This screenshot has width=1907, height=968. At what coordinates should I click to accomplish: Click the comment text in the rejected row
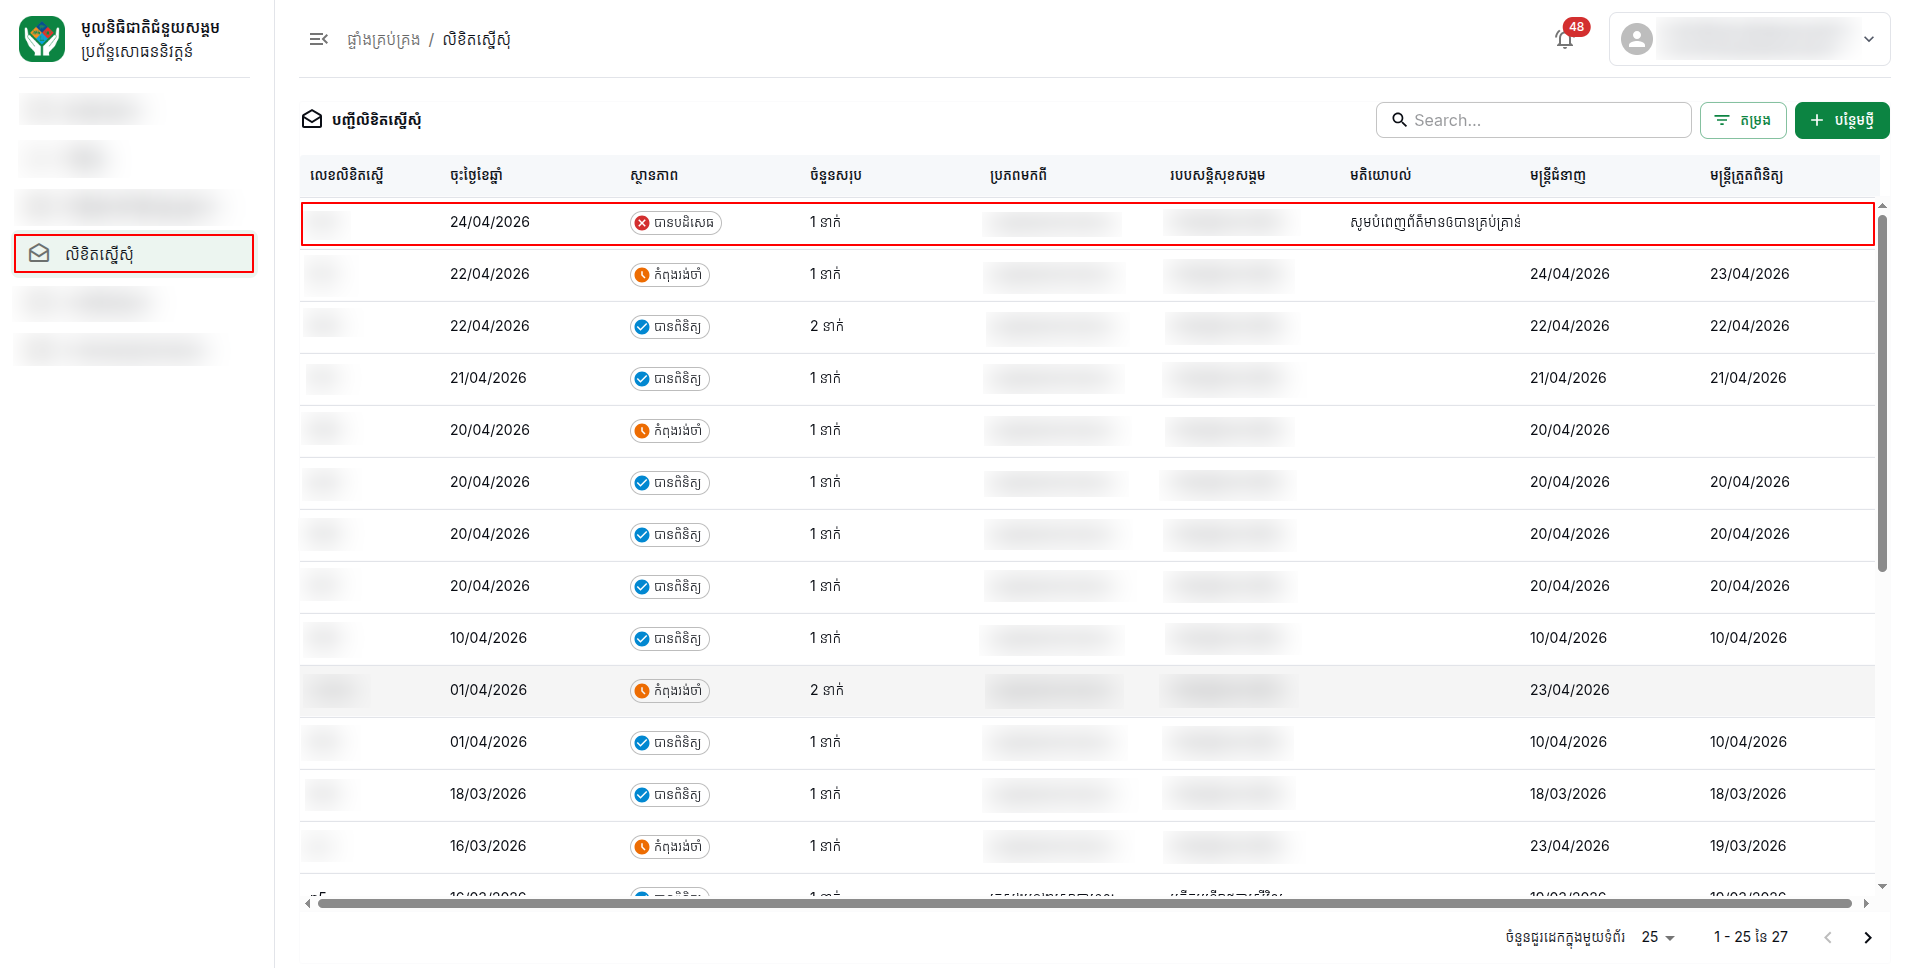(x=1435, y=222)
